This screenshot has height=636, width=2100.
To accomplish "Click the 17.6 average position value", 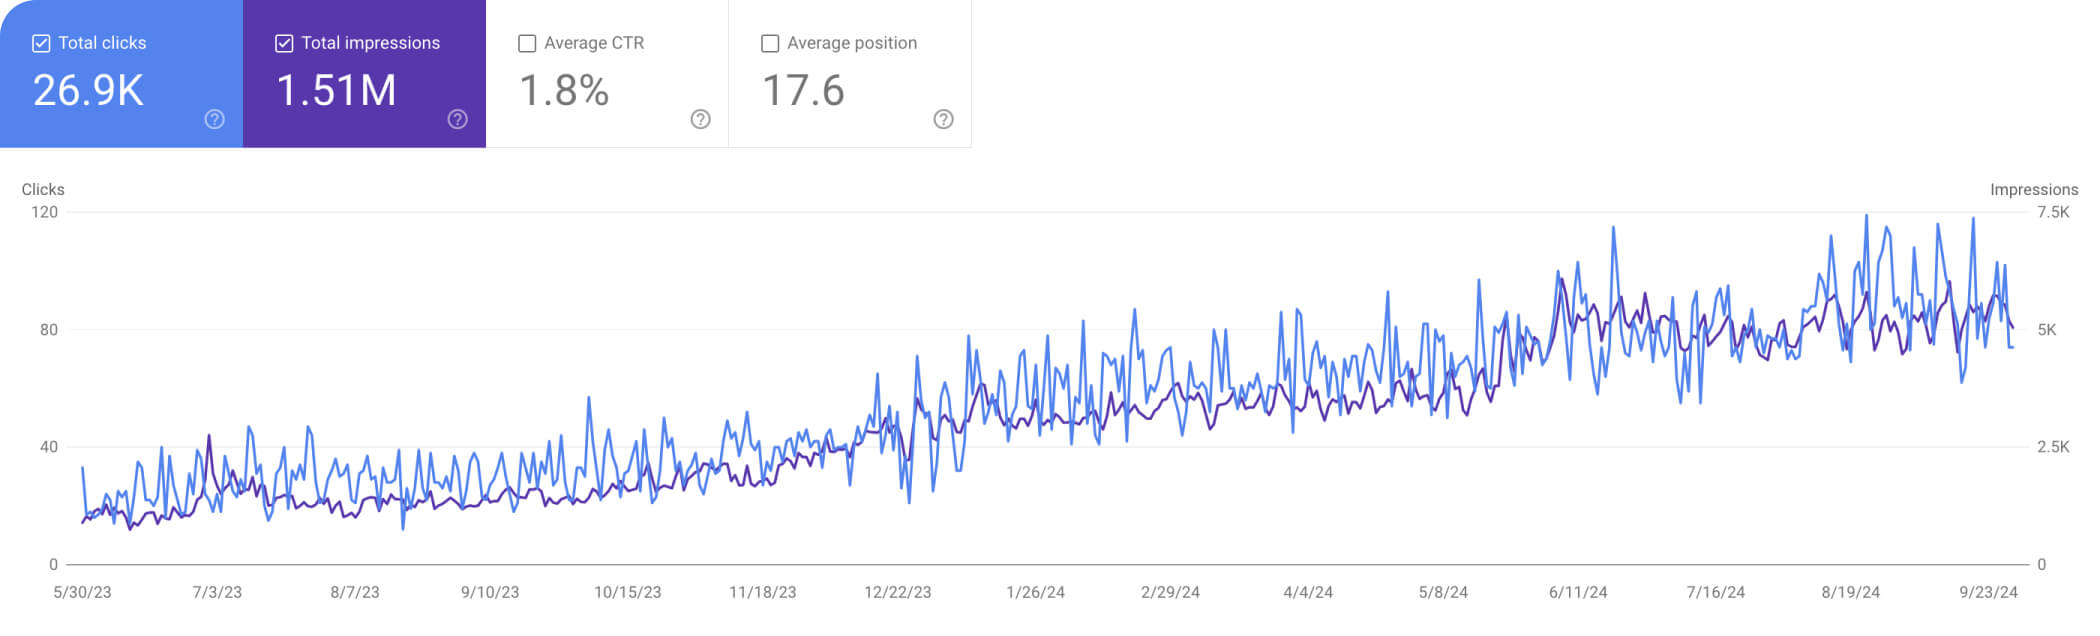I will pyautogui.click(x=803, y=91).
